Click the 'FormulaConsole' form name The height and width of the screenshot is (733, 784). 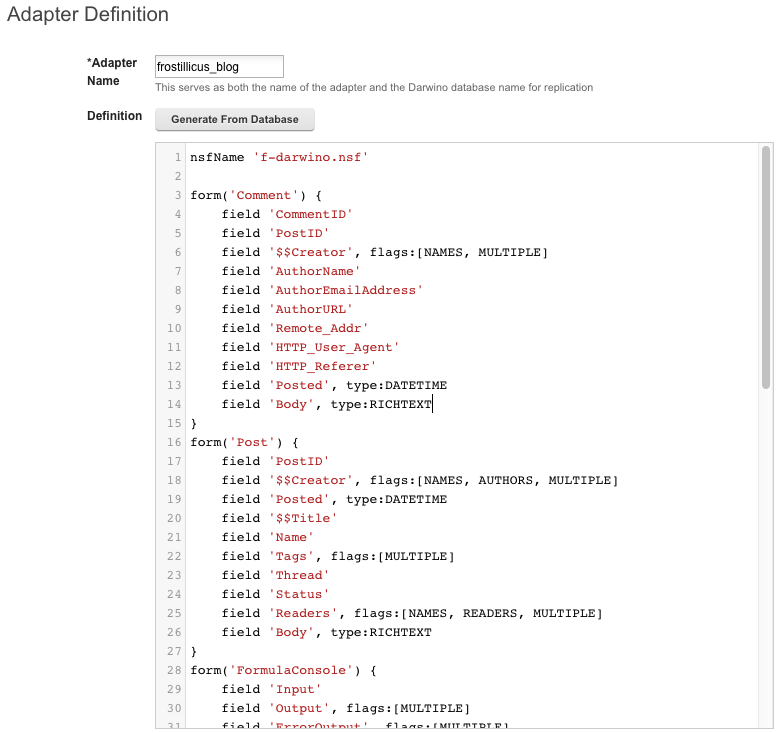pos(292,671)
